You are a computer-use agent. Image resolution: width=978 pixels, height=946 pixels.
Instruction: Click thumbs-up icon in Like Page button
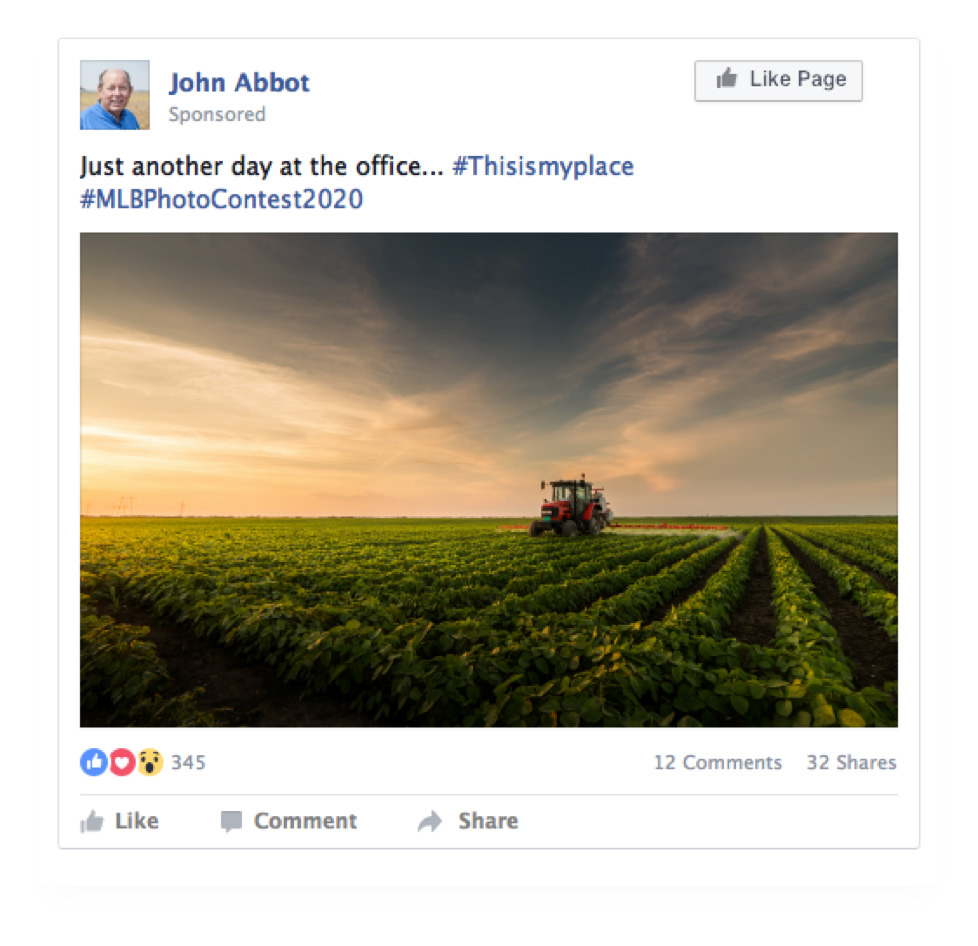point(727,79)
